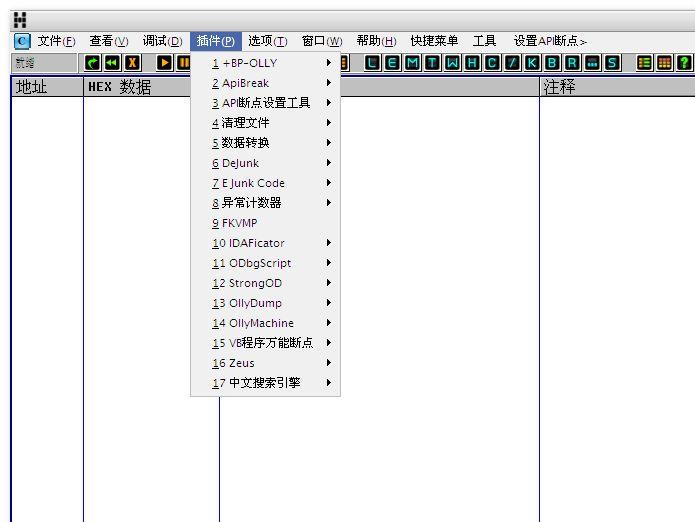This screenshot has height=522, width=695.
Task: Open Executable modules with E icon
Action: (x=392, y=63)
